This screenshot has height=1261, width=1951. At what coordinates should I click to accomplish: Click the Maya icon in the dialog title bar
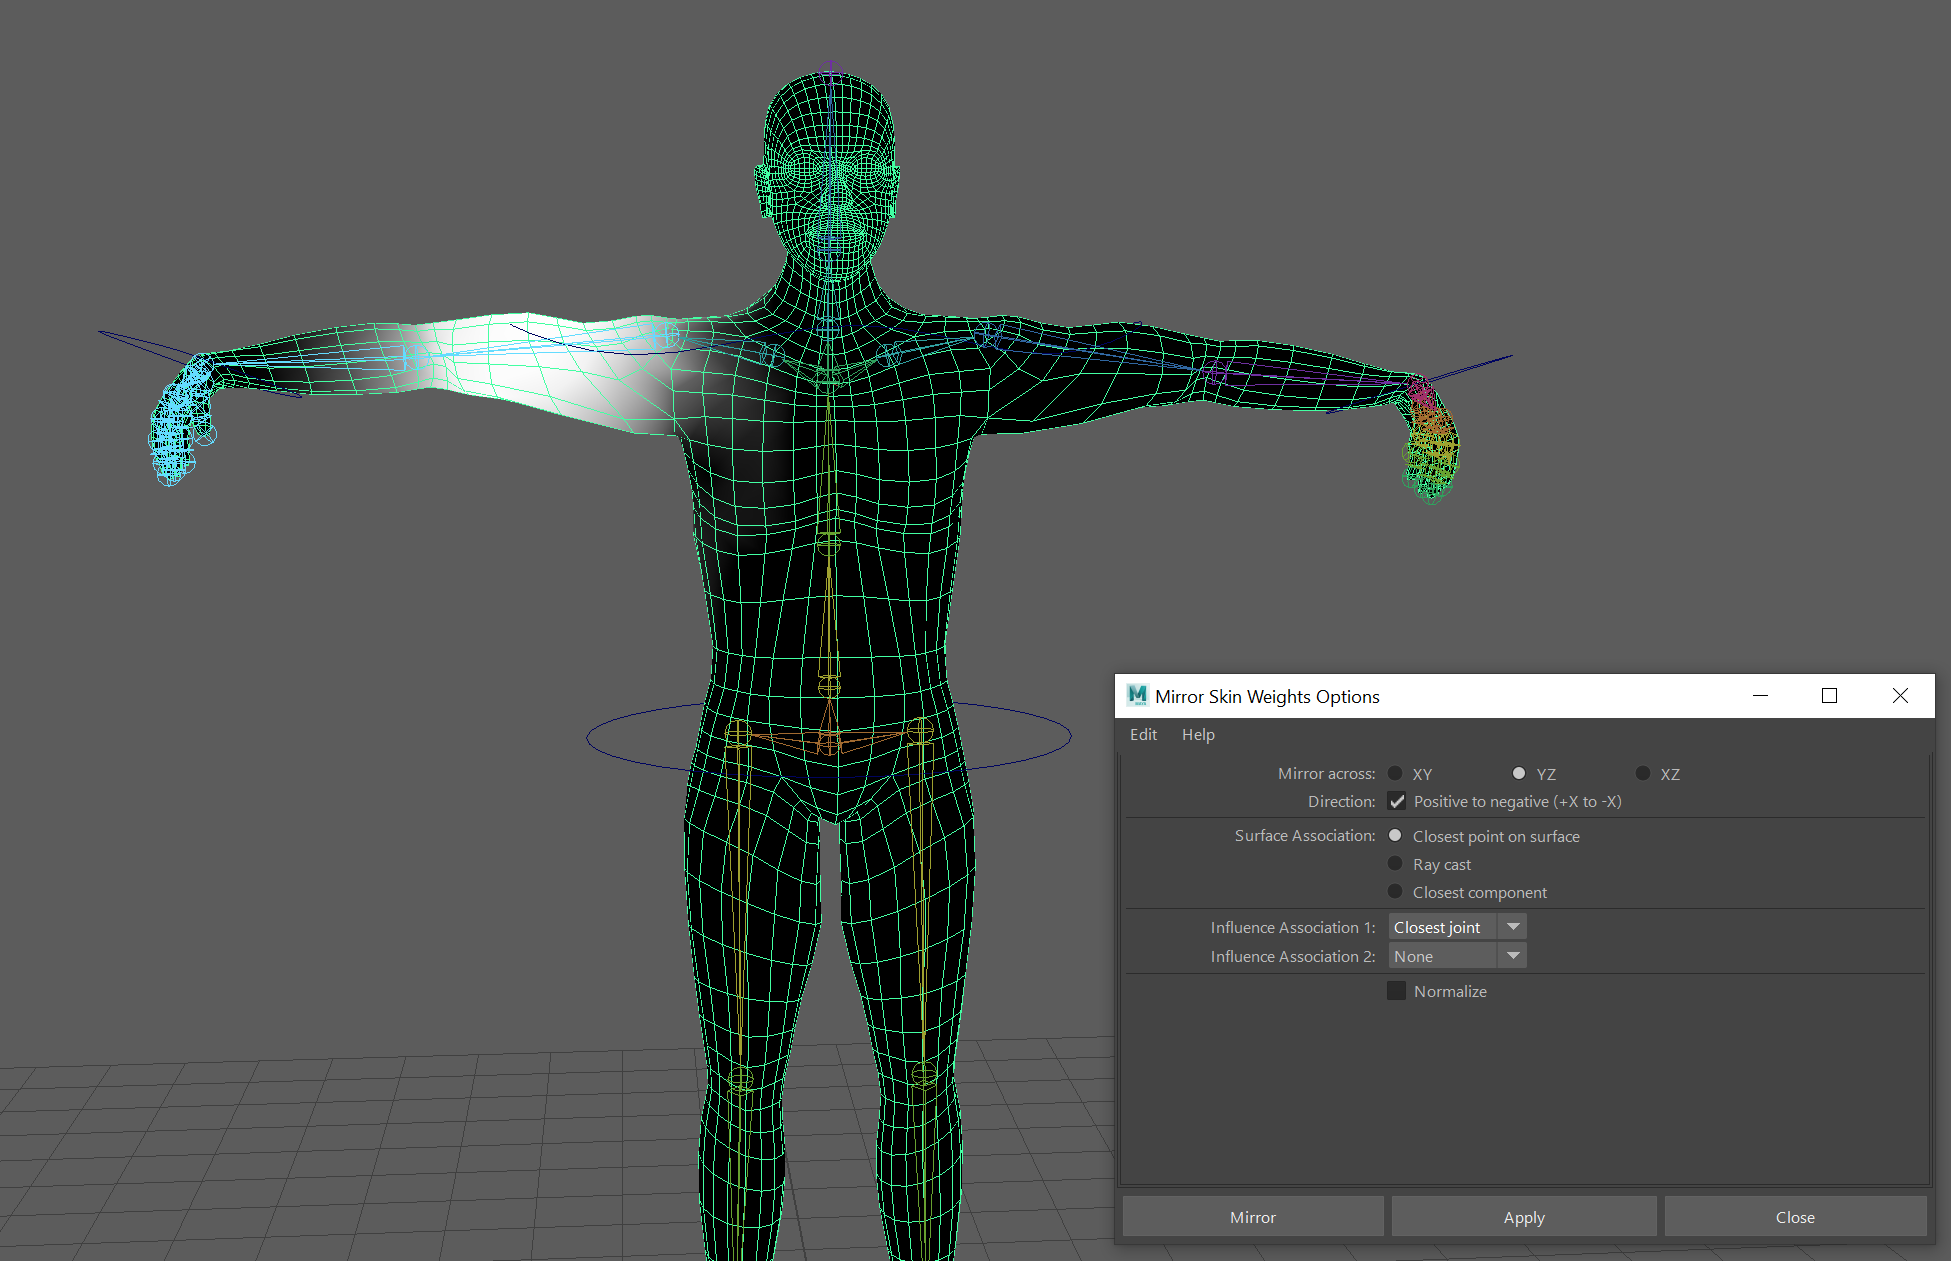click(1136, 696)
